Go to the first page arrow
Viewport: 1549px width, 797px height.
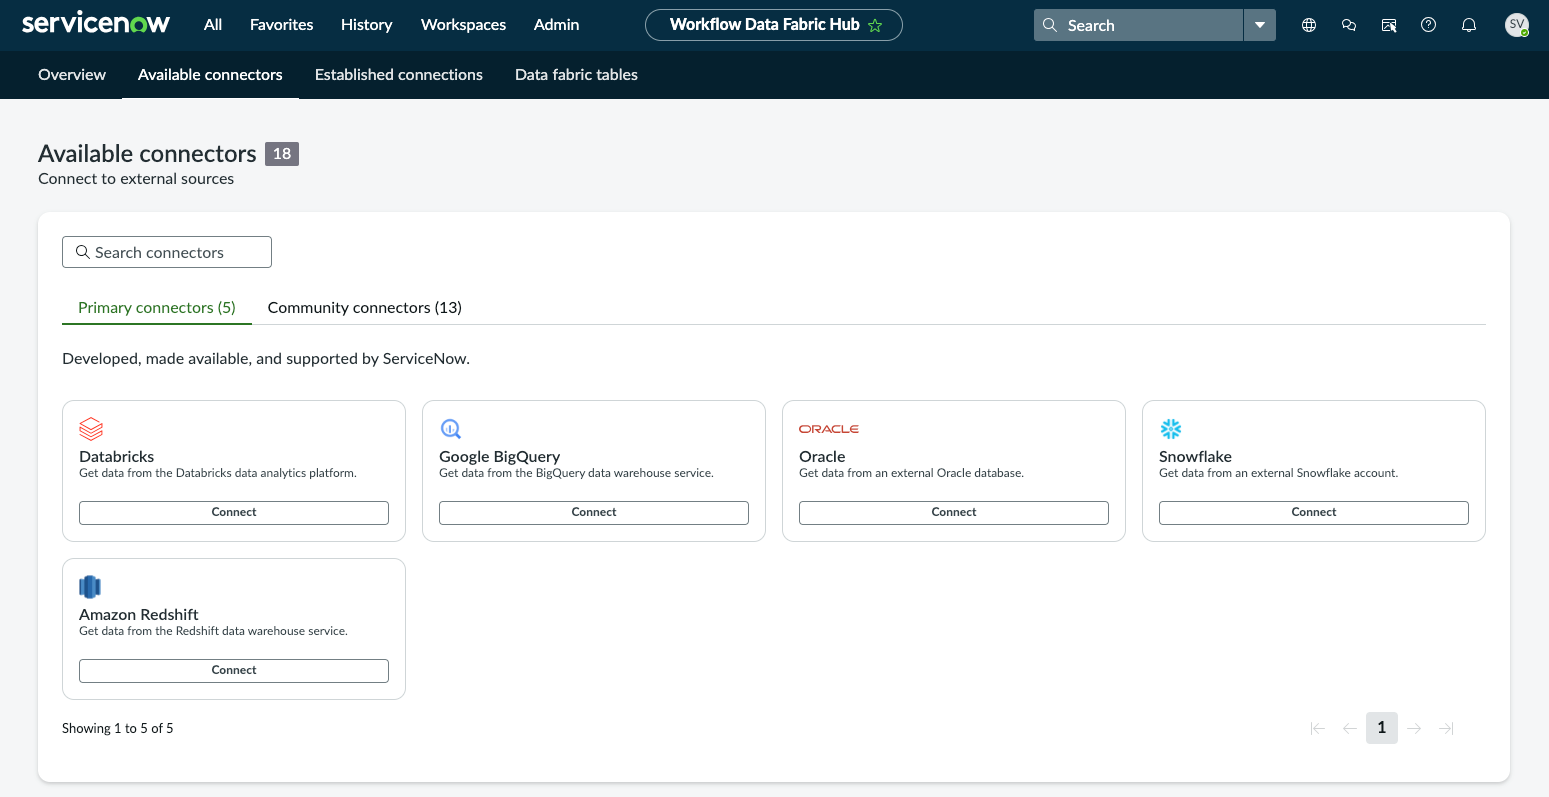pyautogui.click(x=1318, y=728)
